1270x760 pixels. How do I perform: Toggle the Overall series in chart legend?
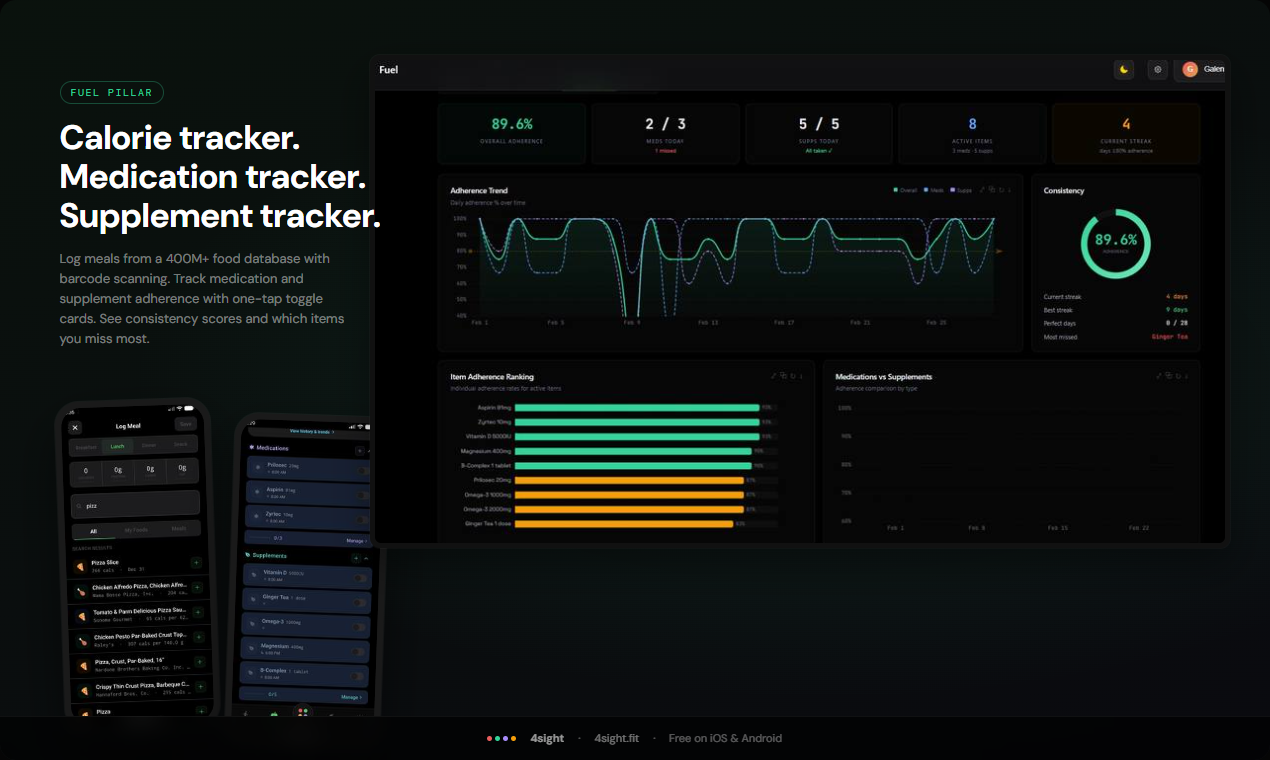pyautogui.click(x=905, y=190)
